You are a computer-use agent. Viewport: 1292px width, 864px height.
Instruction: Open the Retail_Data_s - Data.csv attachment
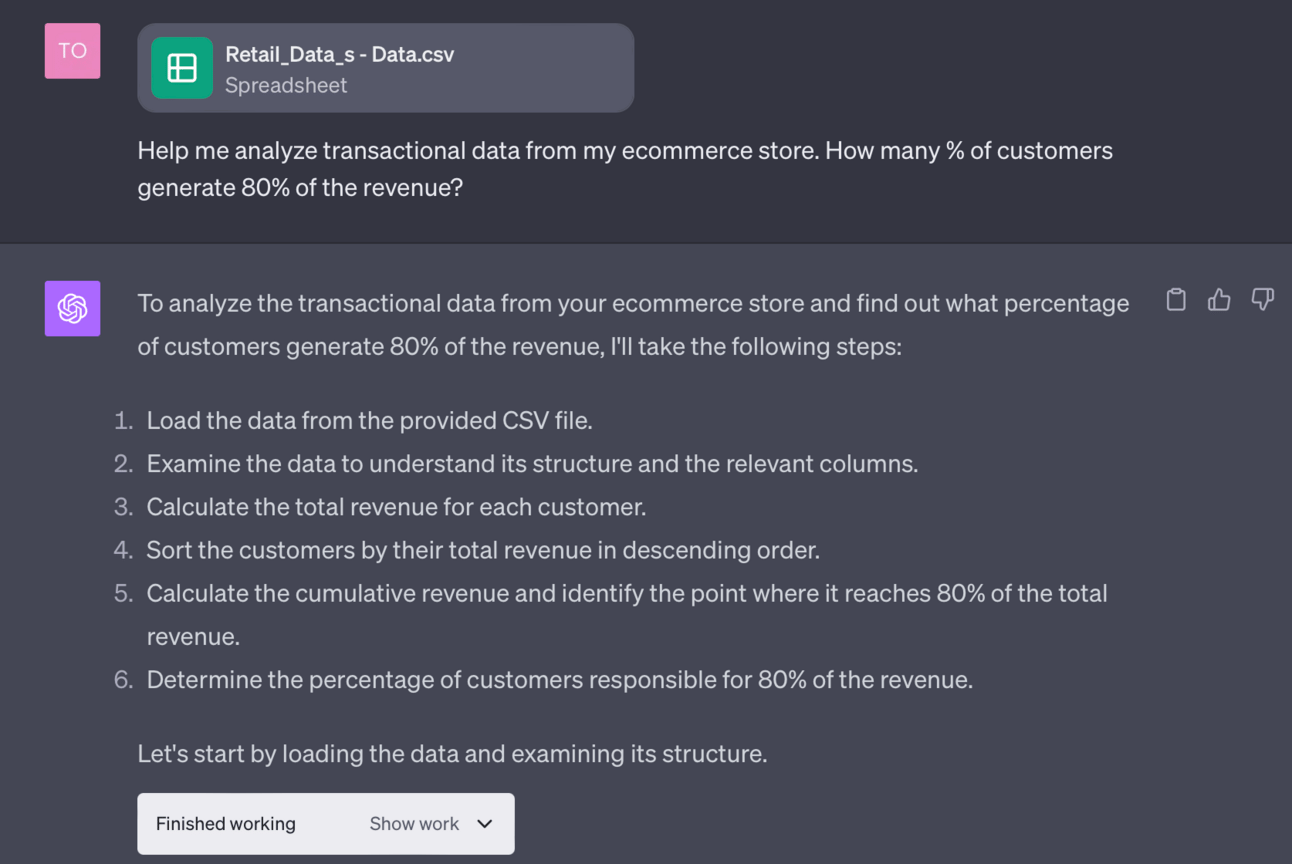coord(339,55)
